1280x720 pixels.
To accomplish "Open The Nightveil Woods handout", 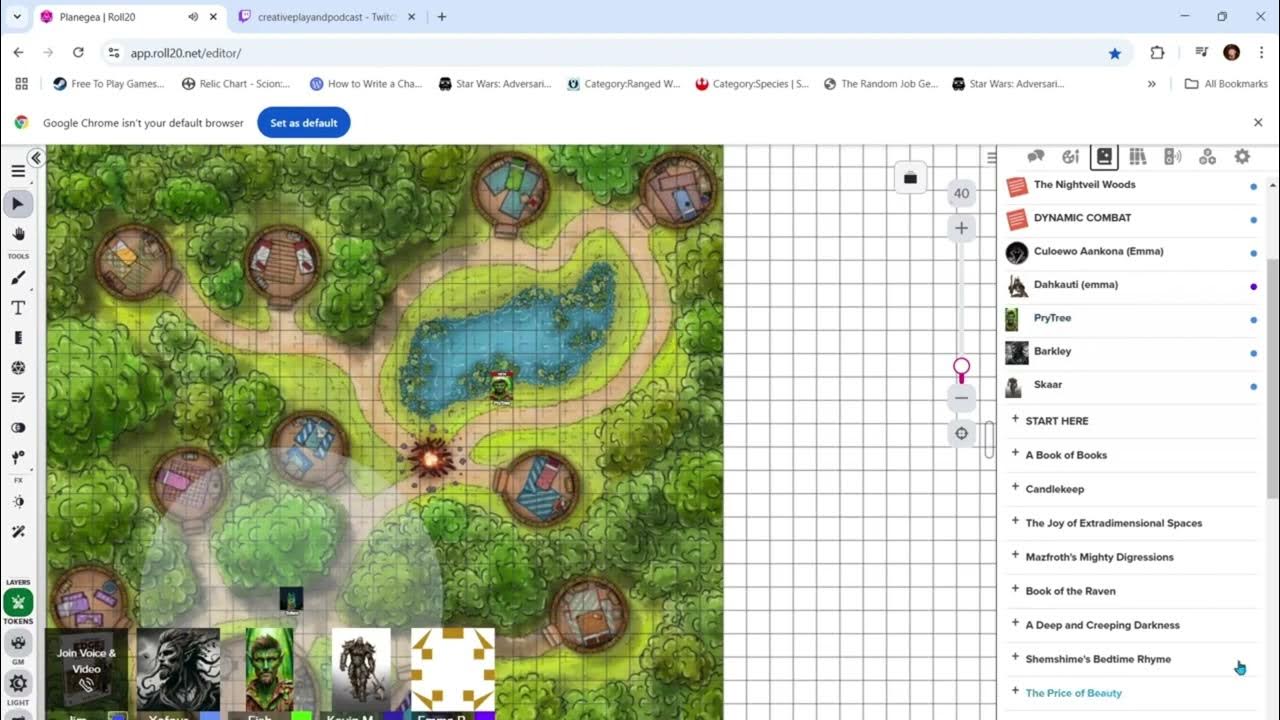I will (1084, 185).
